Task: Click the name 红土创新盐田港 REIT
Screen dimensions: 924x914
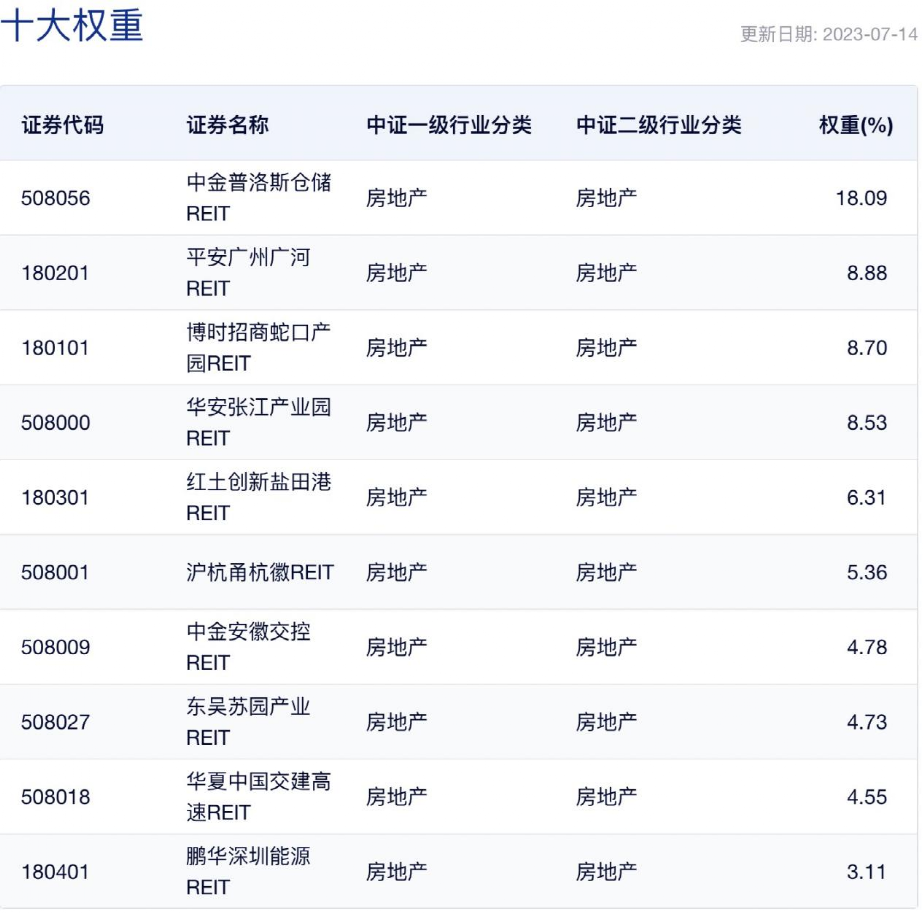Action: [x=259, y=497]
